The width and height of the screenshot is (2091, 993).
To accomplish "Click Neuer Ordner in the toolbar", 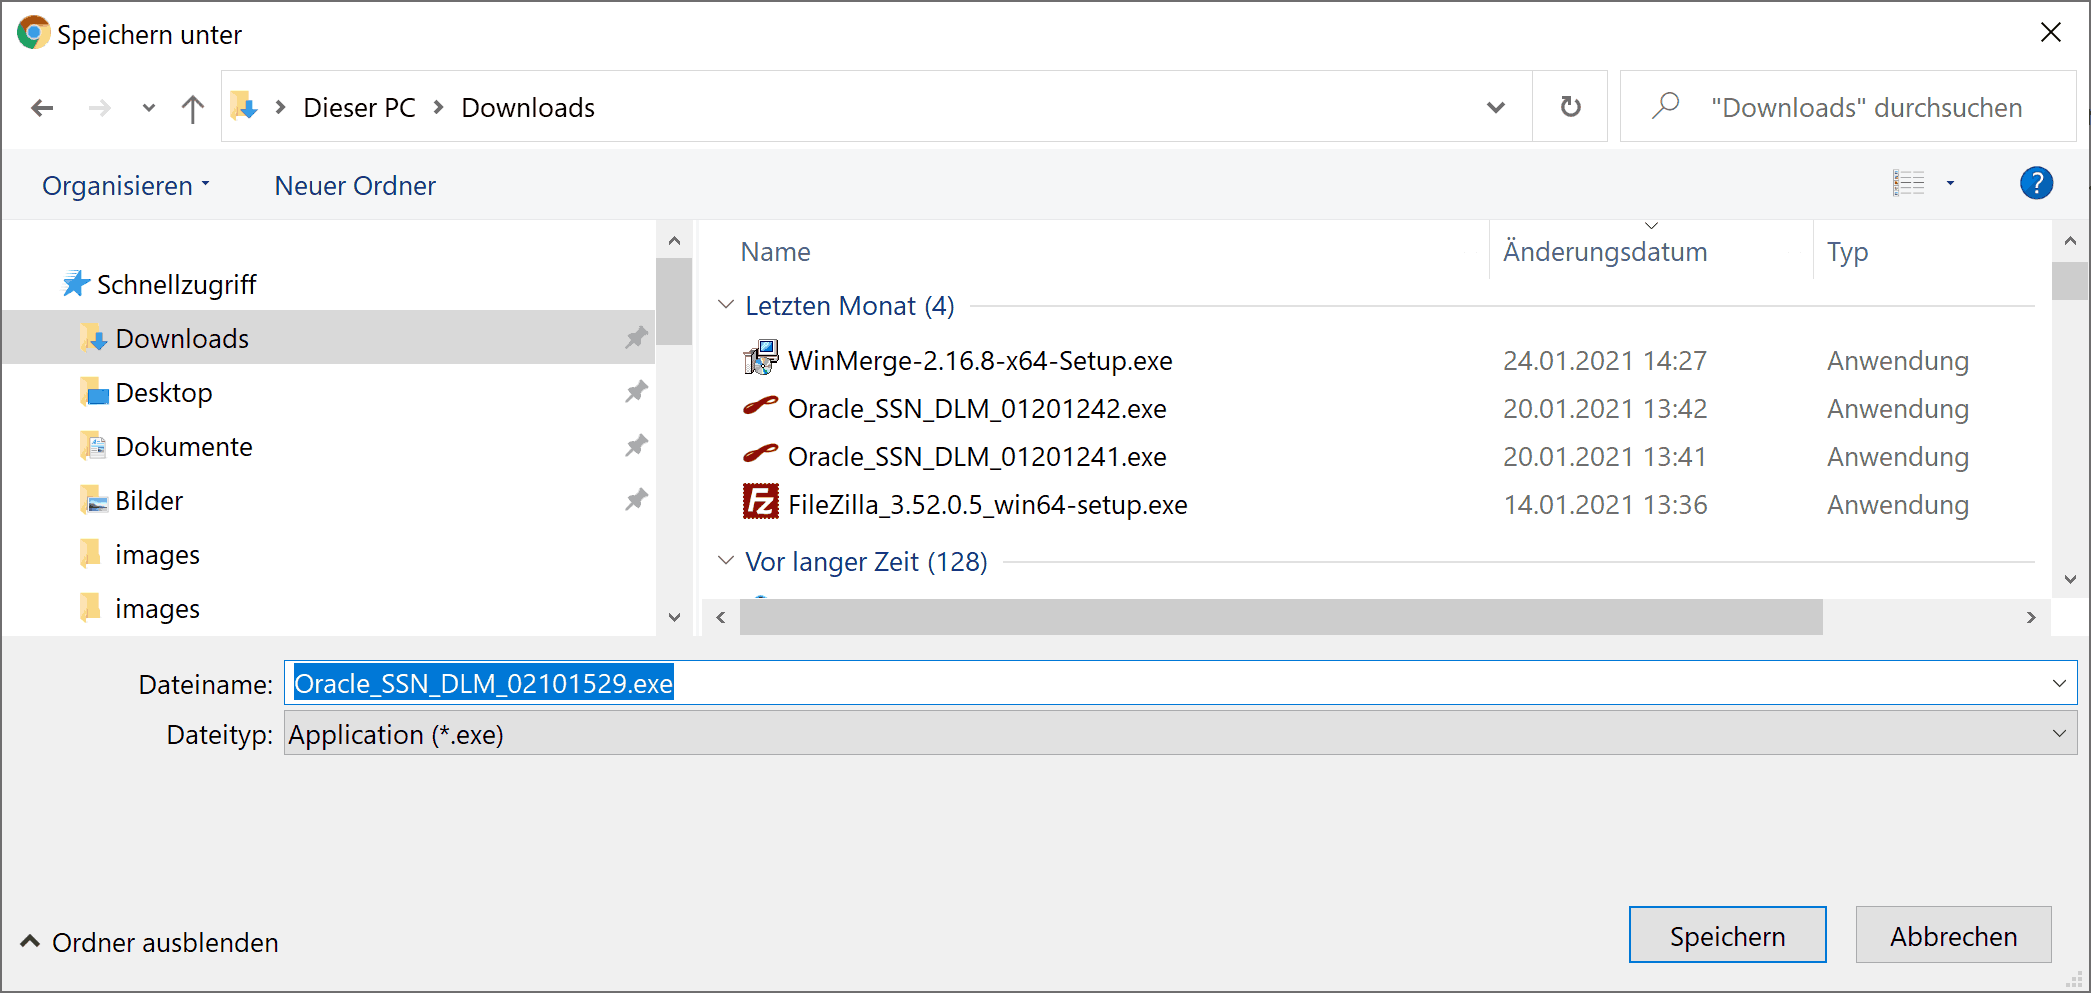I will click(355, 186).
